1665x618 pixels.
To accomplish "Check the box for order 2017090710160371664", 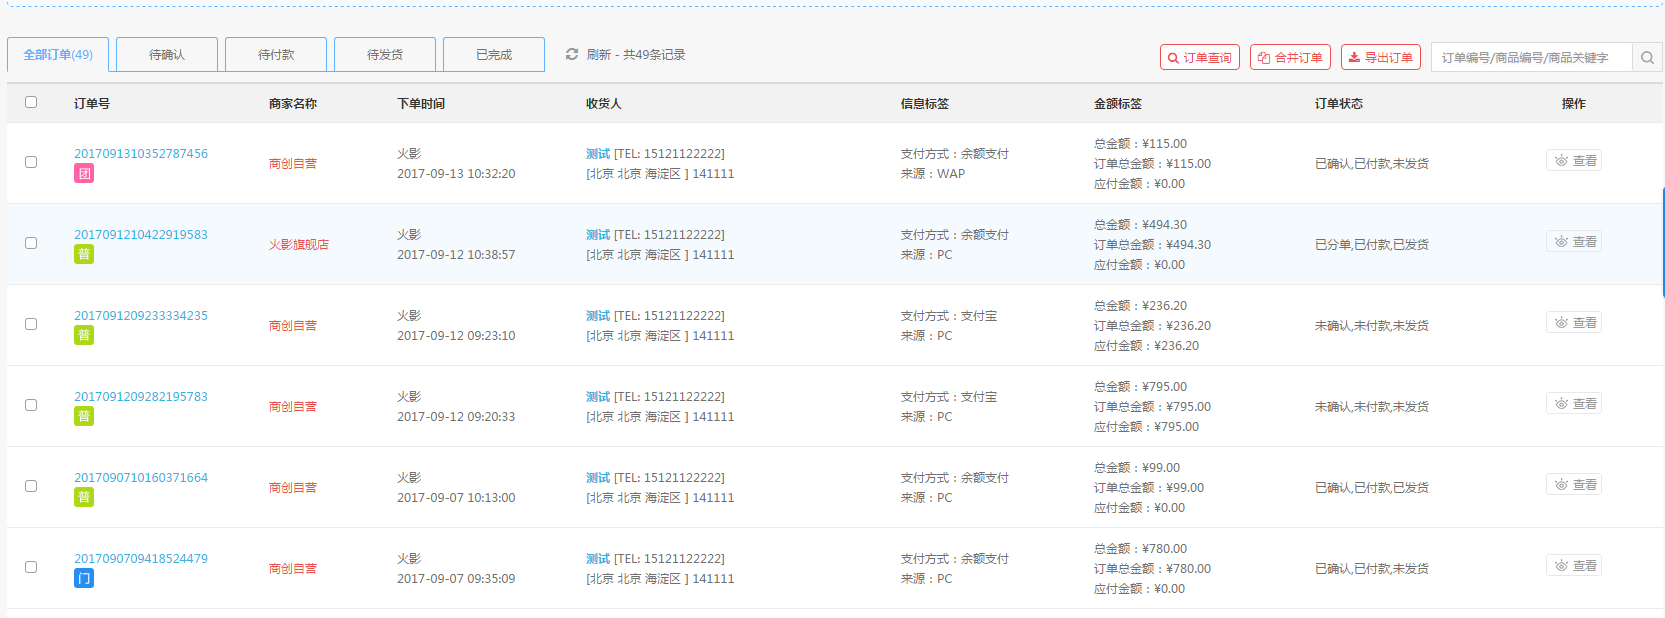I will [x=31, y=486].
